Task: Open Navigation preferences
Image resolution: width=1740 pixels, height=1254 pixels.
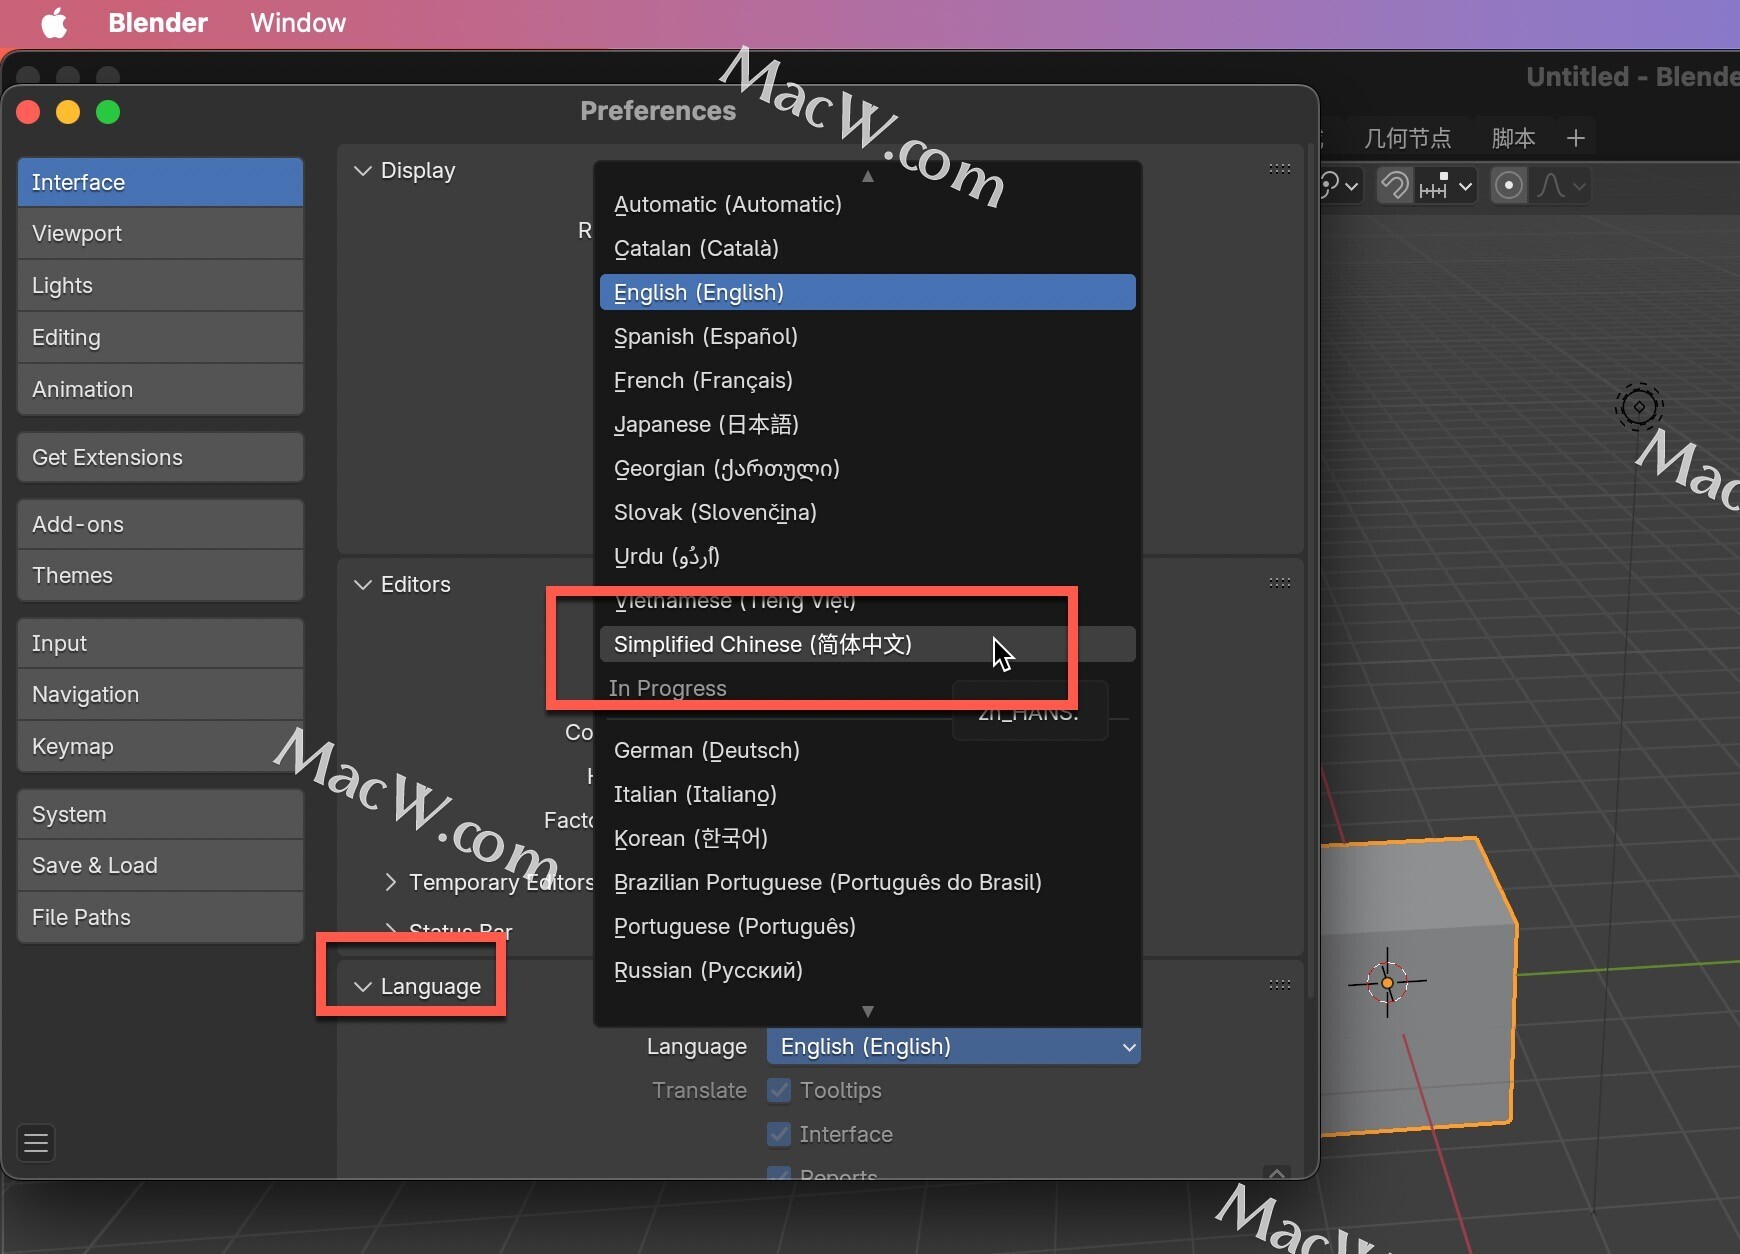Action: [x=160, y=694]
